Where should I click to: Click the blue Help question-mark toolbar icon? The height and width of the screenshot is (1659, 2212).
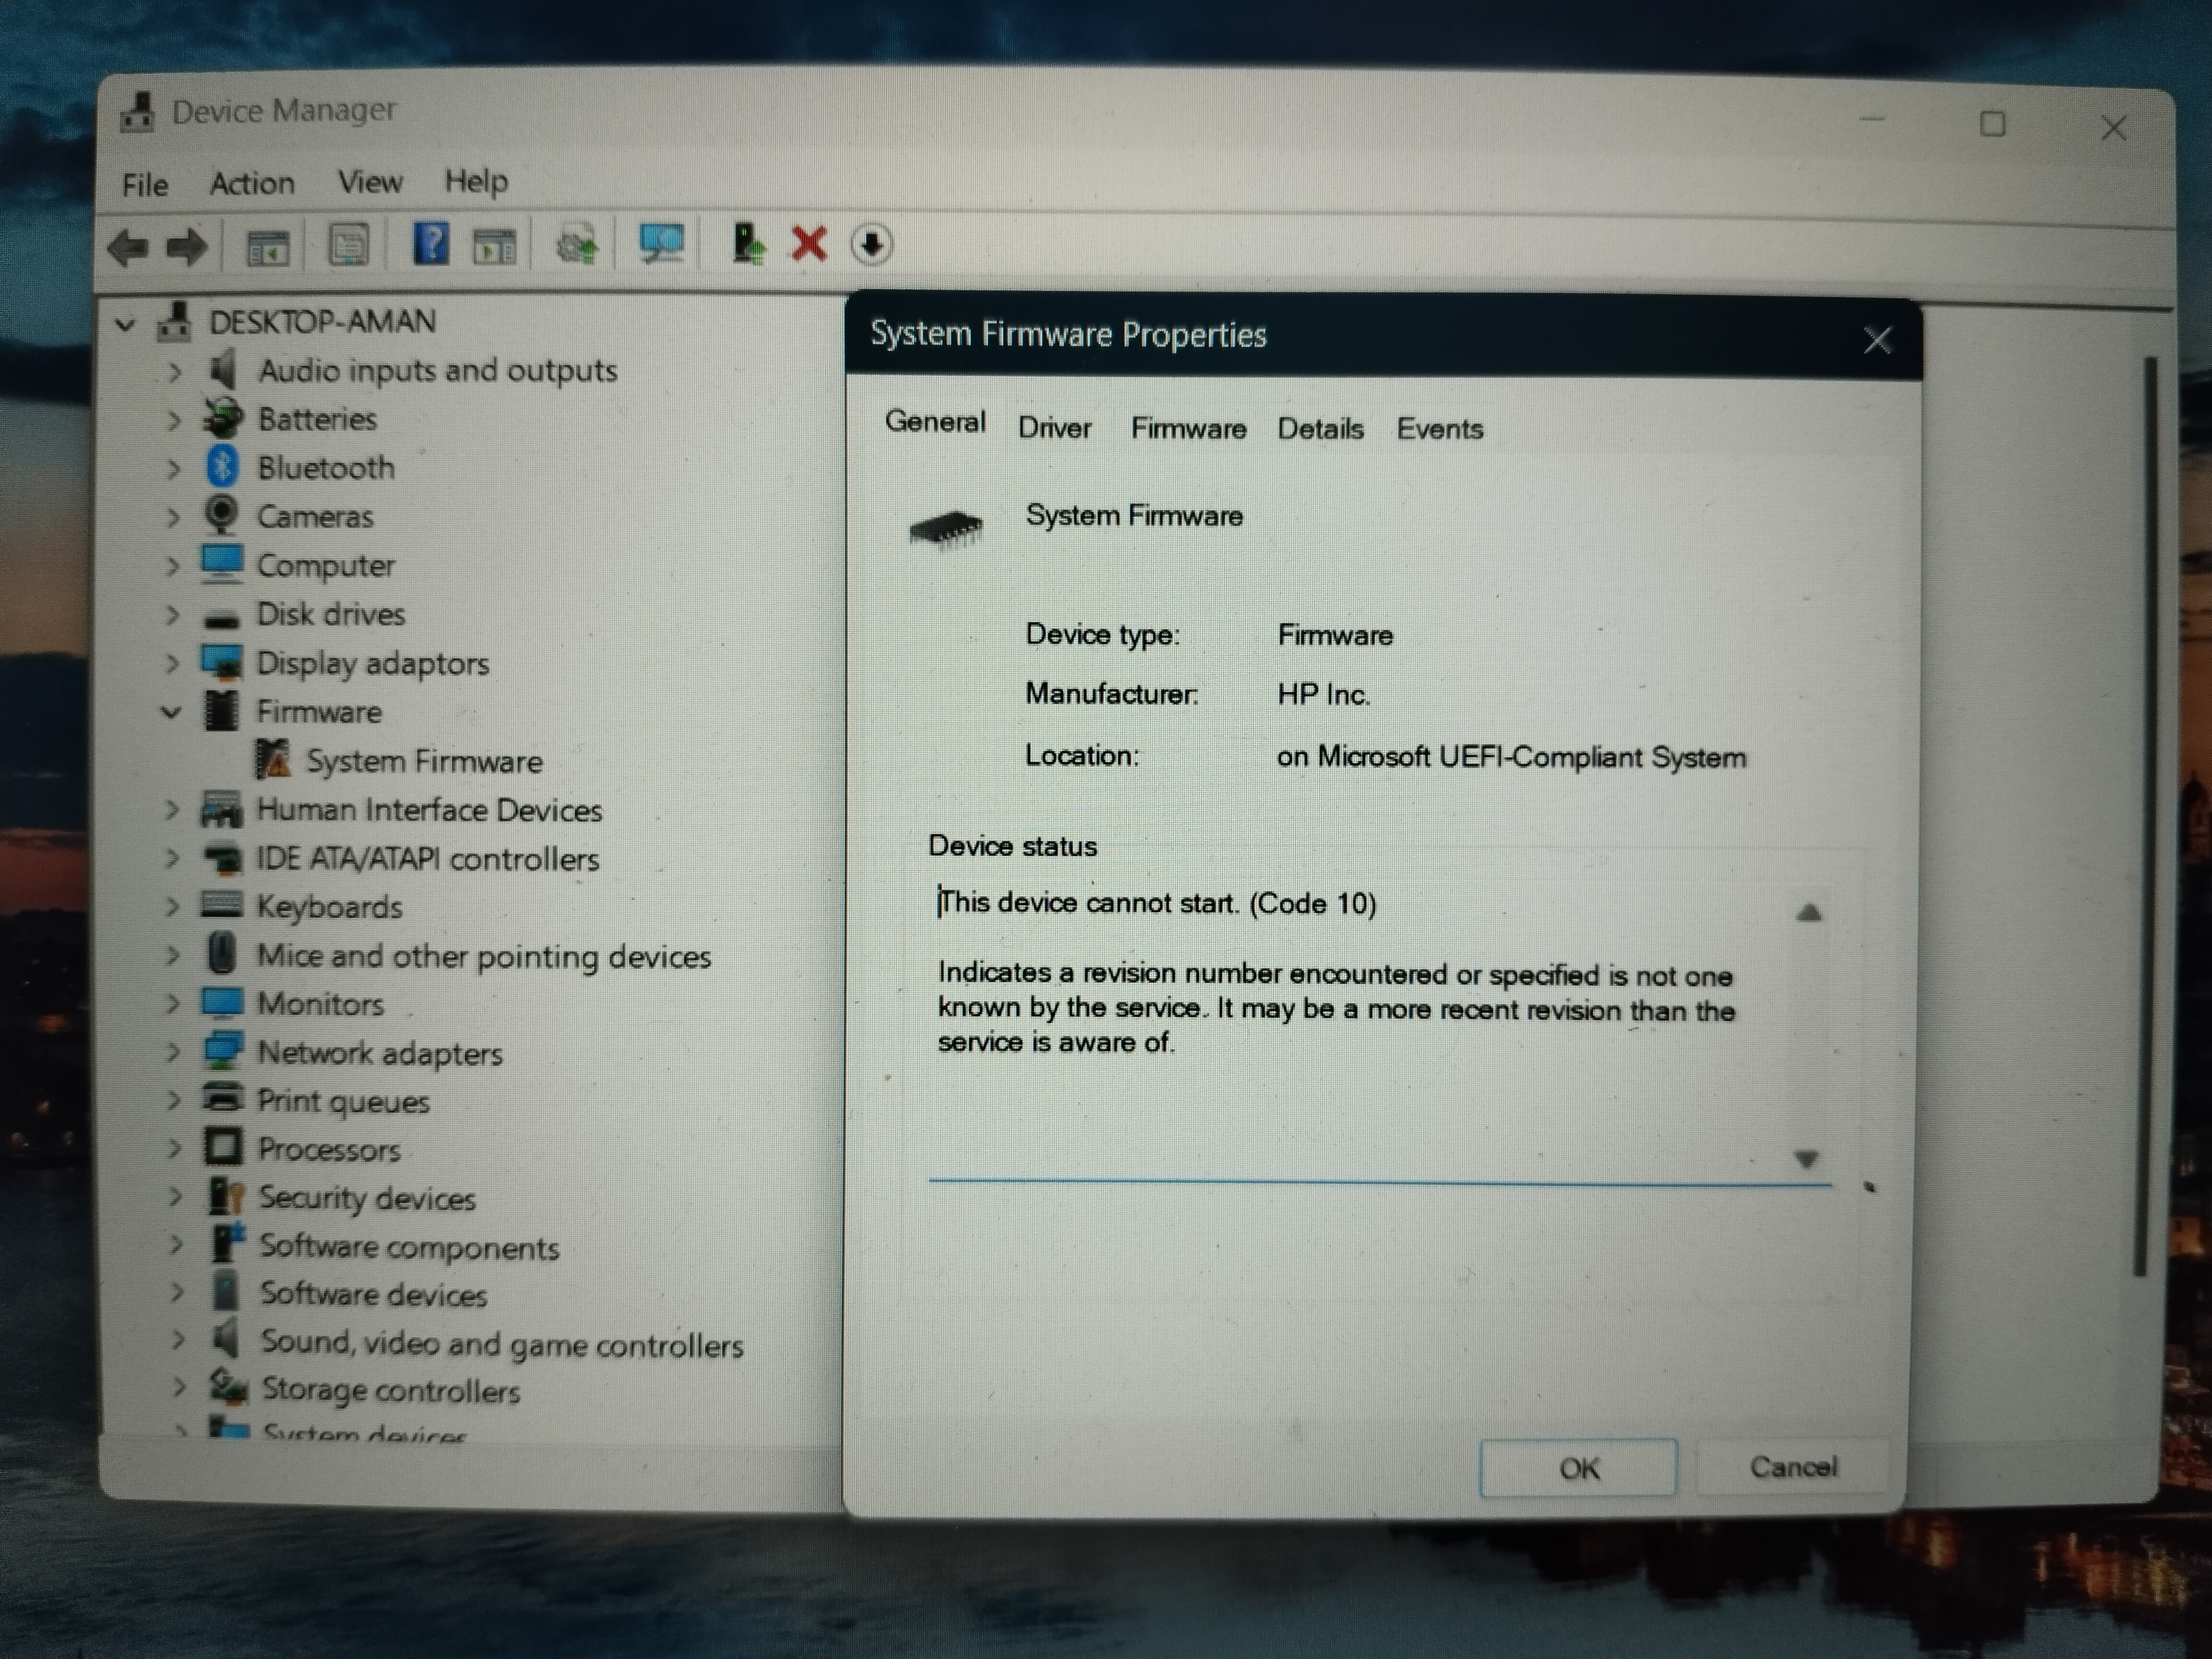point(430,245)
